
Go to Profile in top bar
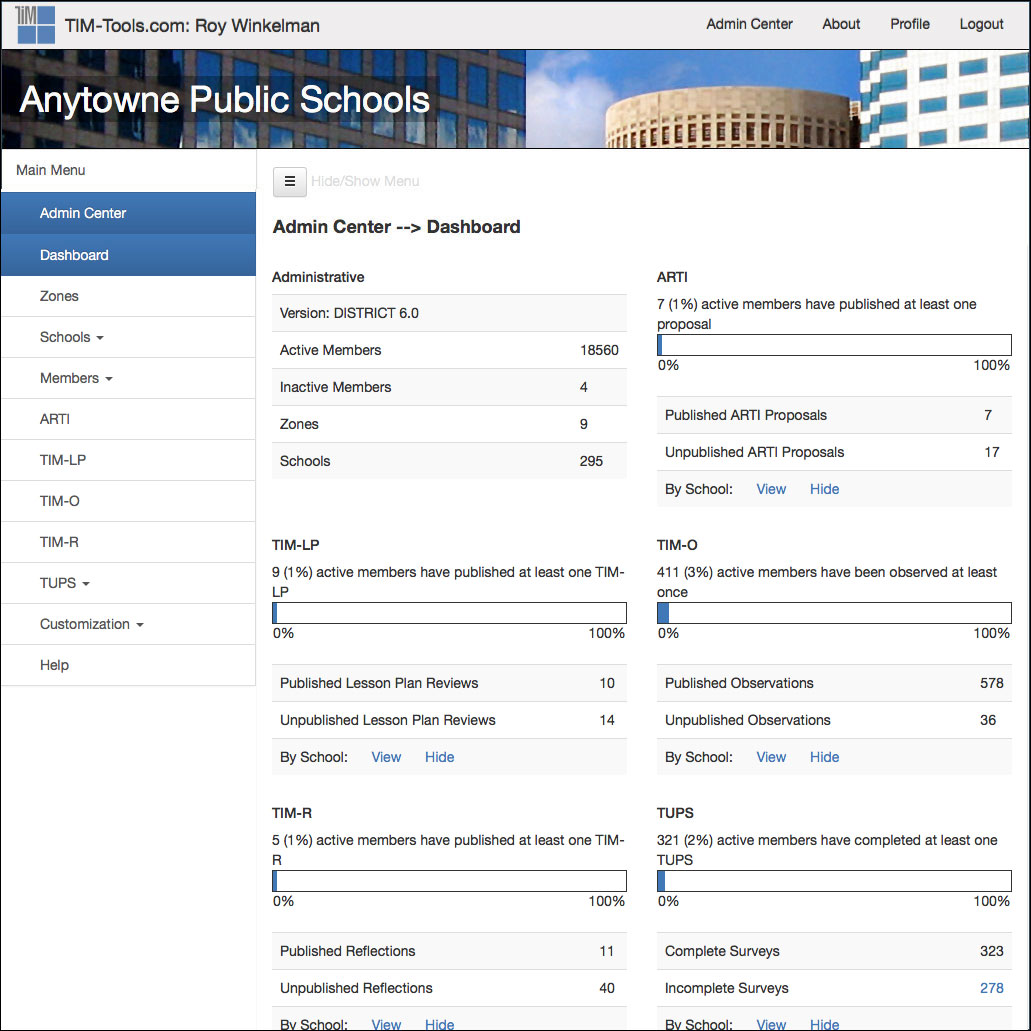point(909,24)
